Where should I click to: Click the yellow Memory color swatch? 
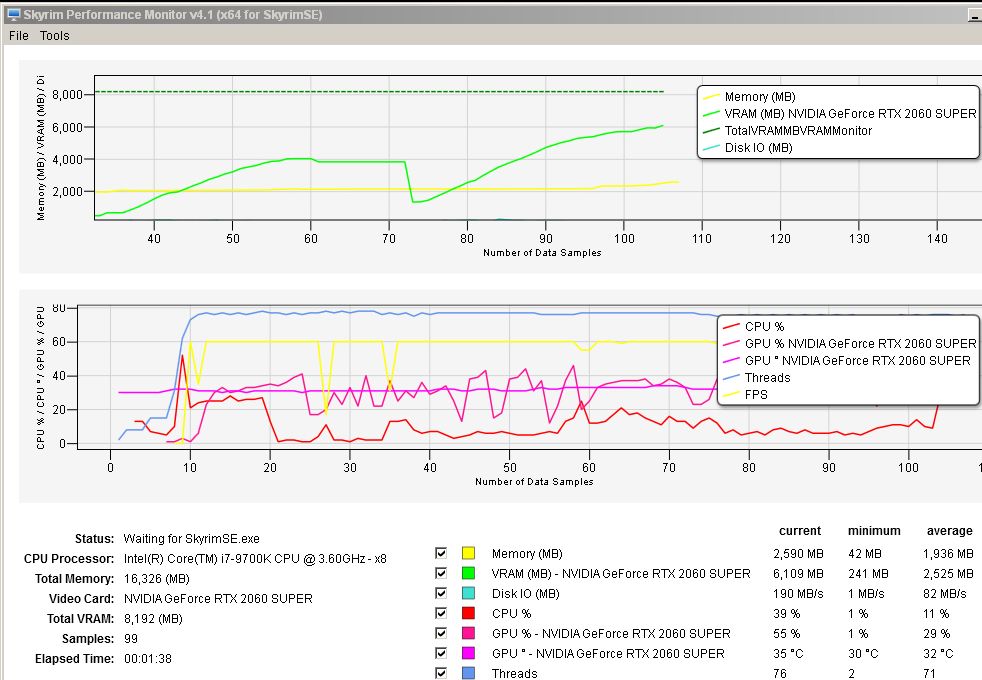click(468, 554)
